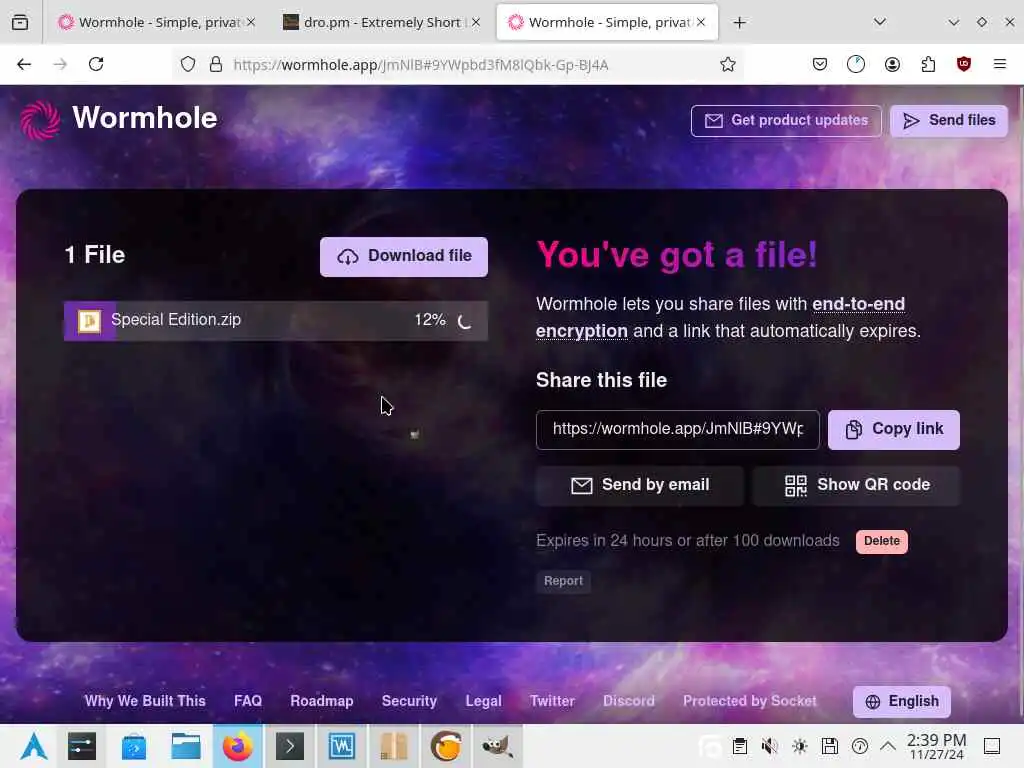
Task: Bookmark this page with the star icon
Action: coord(728,64)
